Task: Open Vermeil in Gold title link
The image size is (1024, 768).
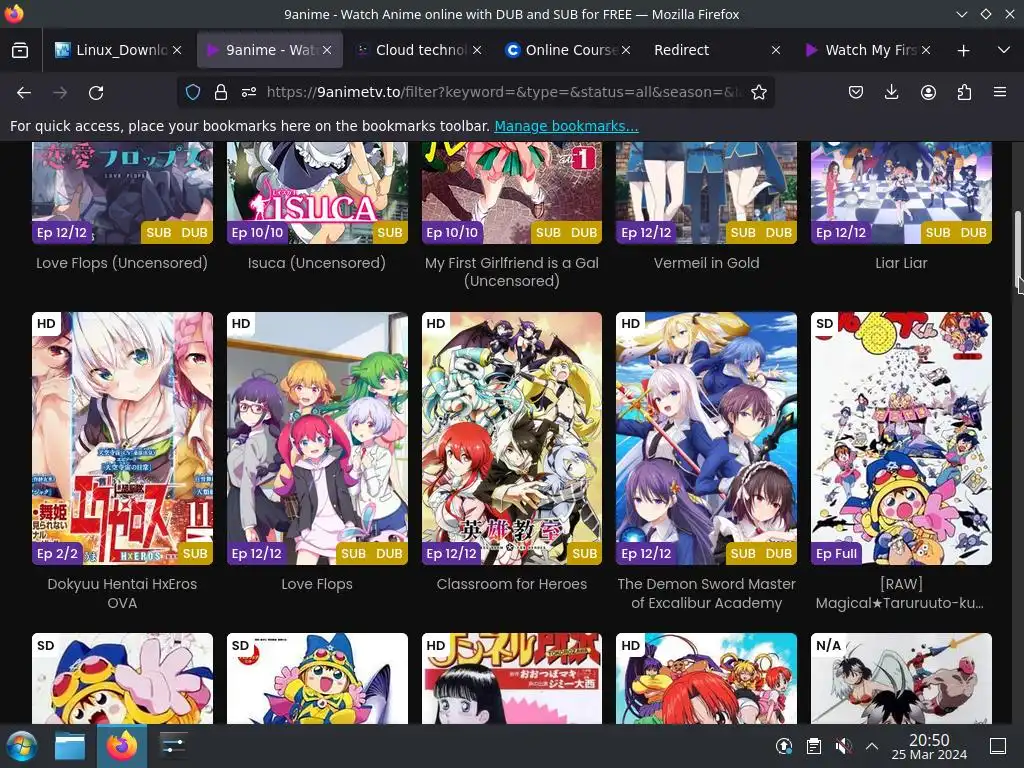Action: tap(707, 263)
